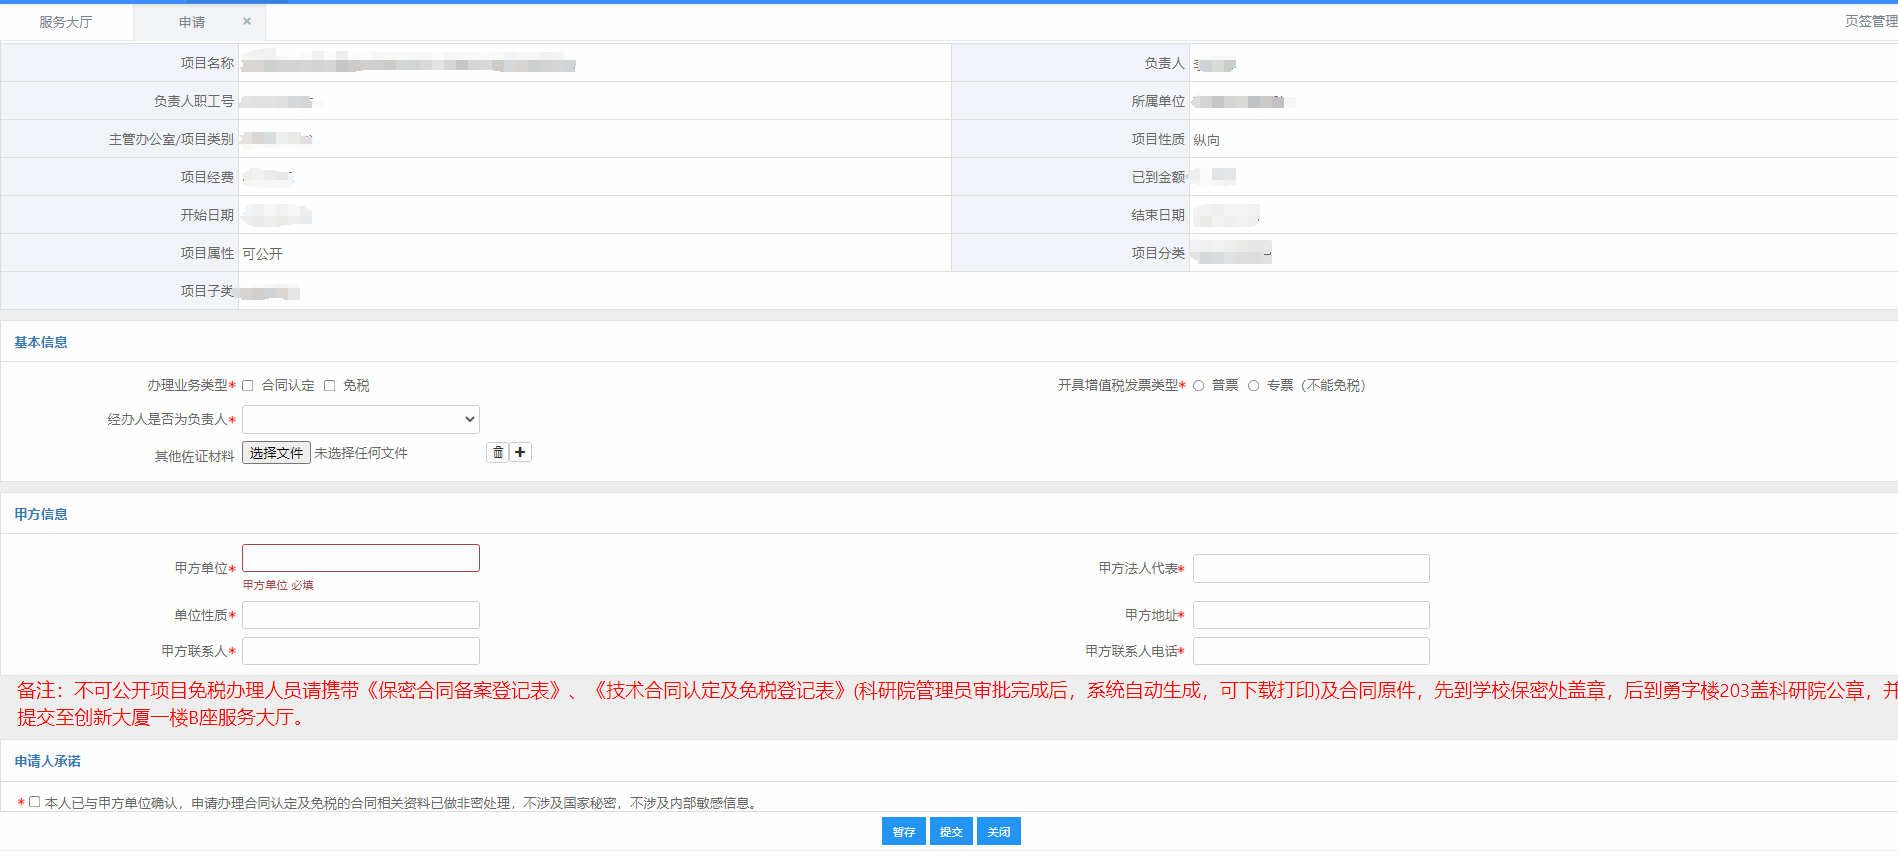Screen dimensions: 1898x851
Task: Select the 甲方法人代表 input field
Action: point(1310,568)
